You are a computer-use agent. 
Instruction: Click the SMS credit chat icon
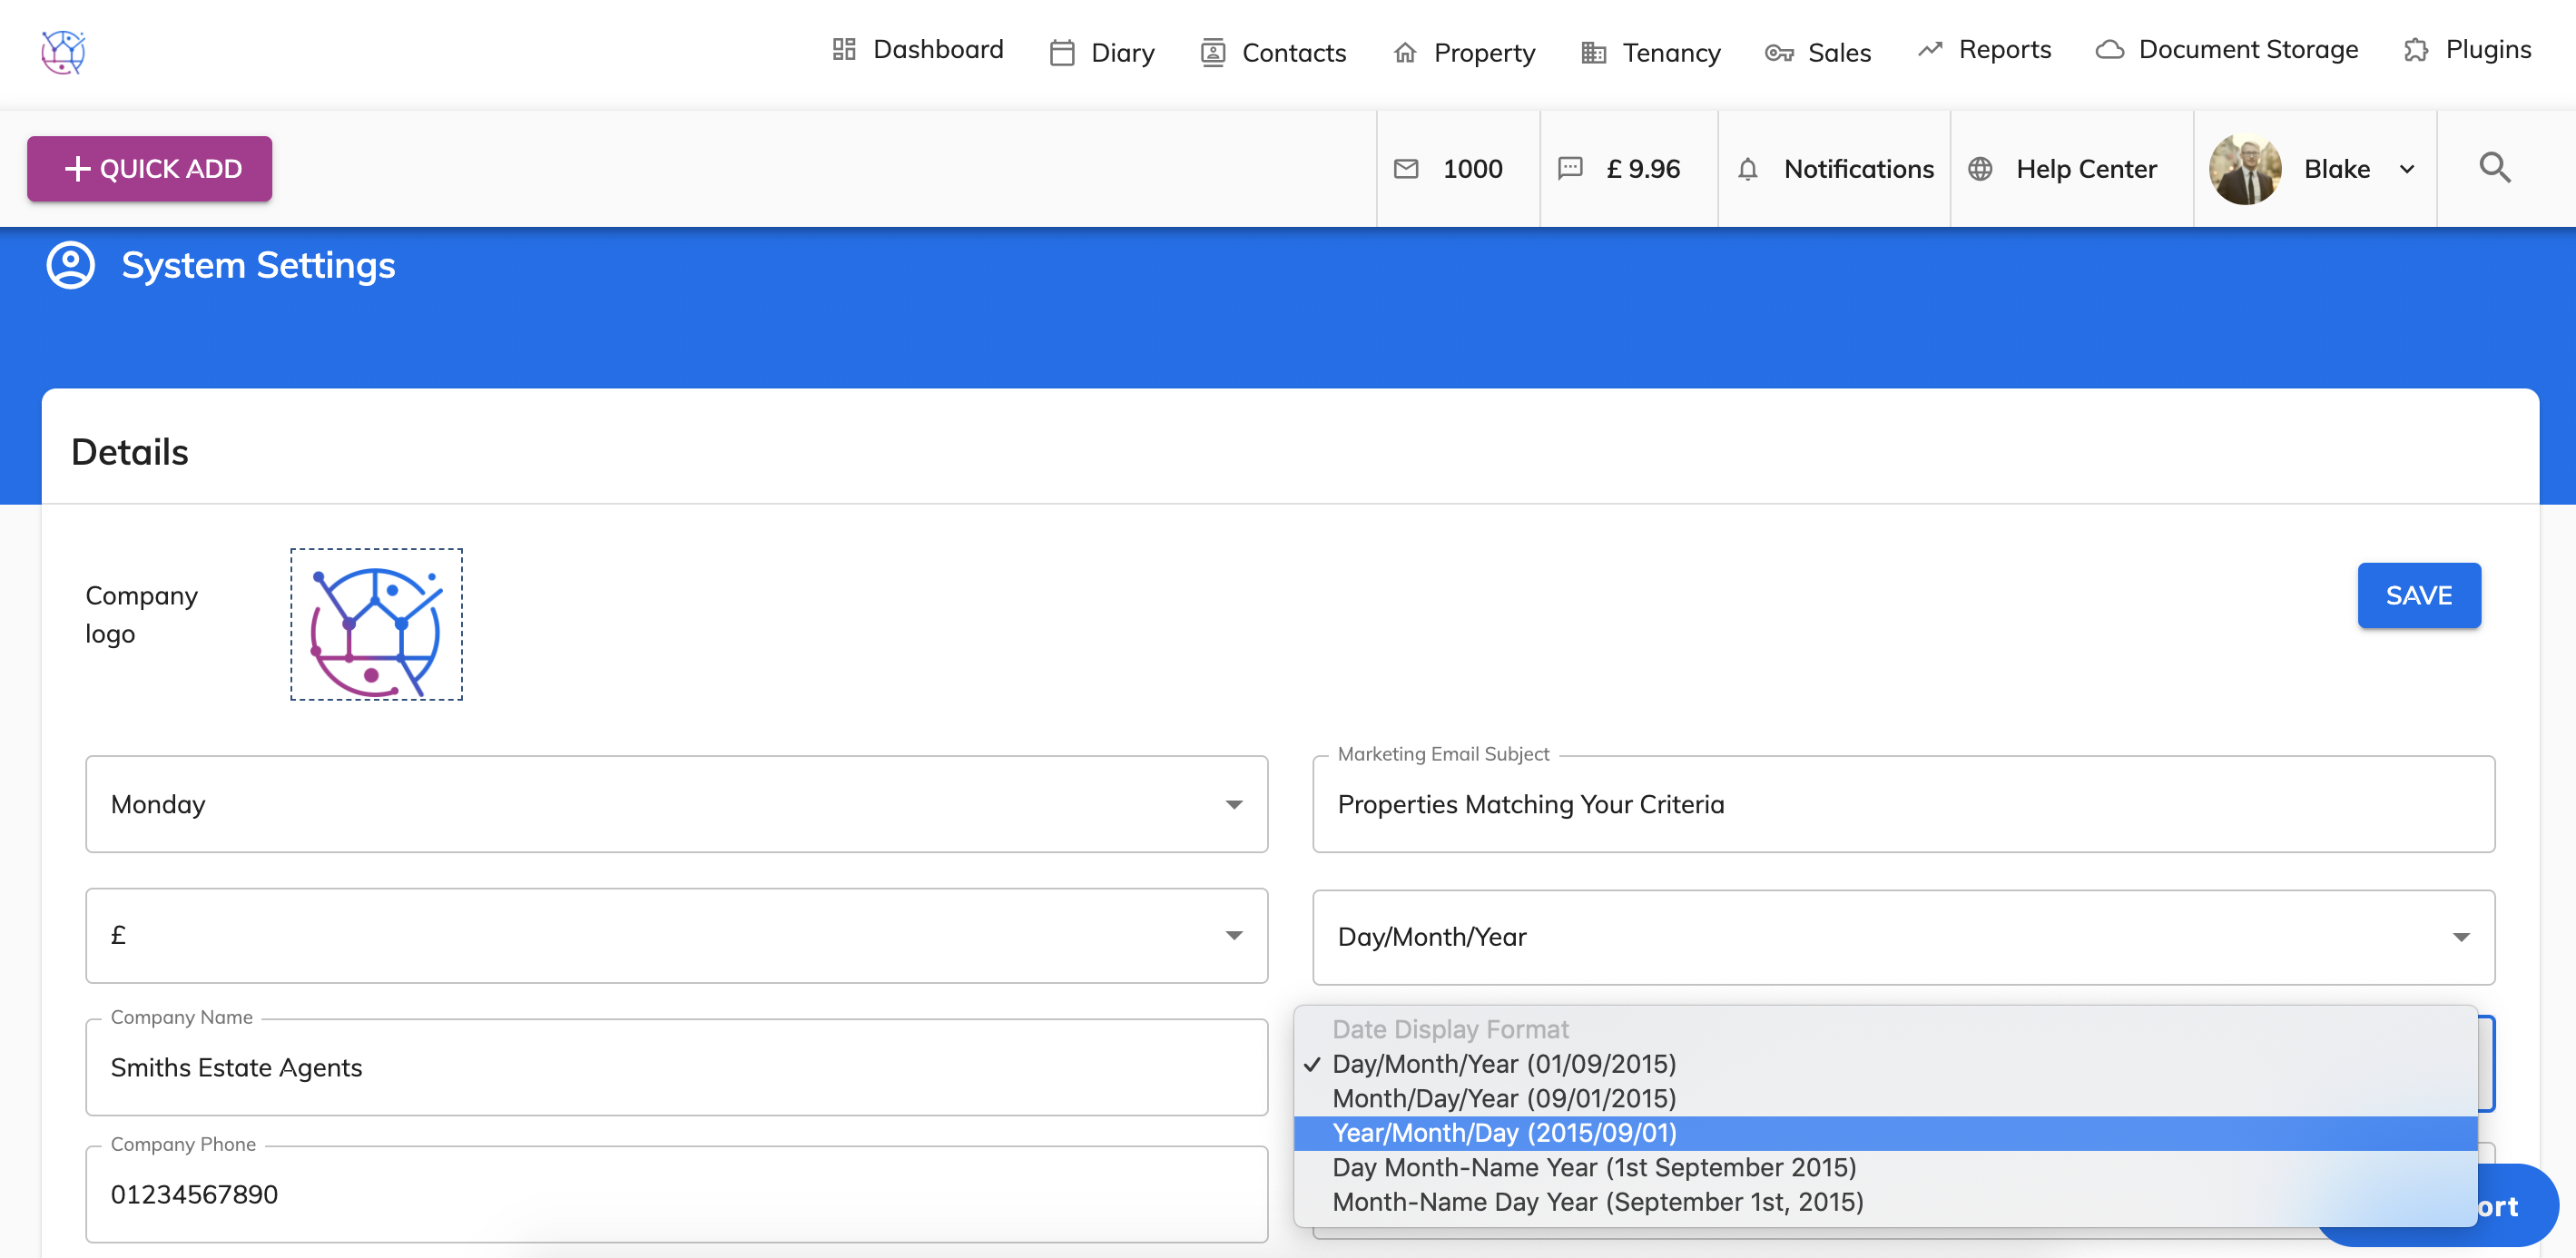(1570, 168)
